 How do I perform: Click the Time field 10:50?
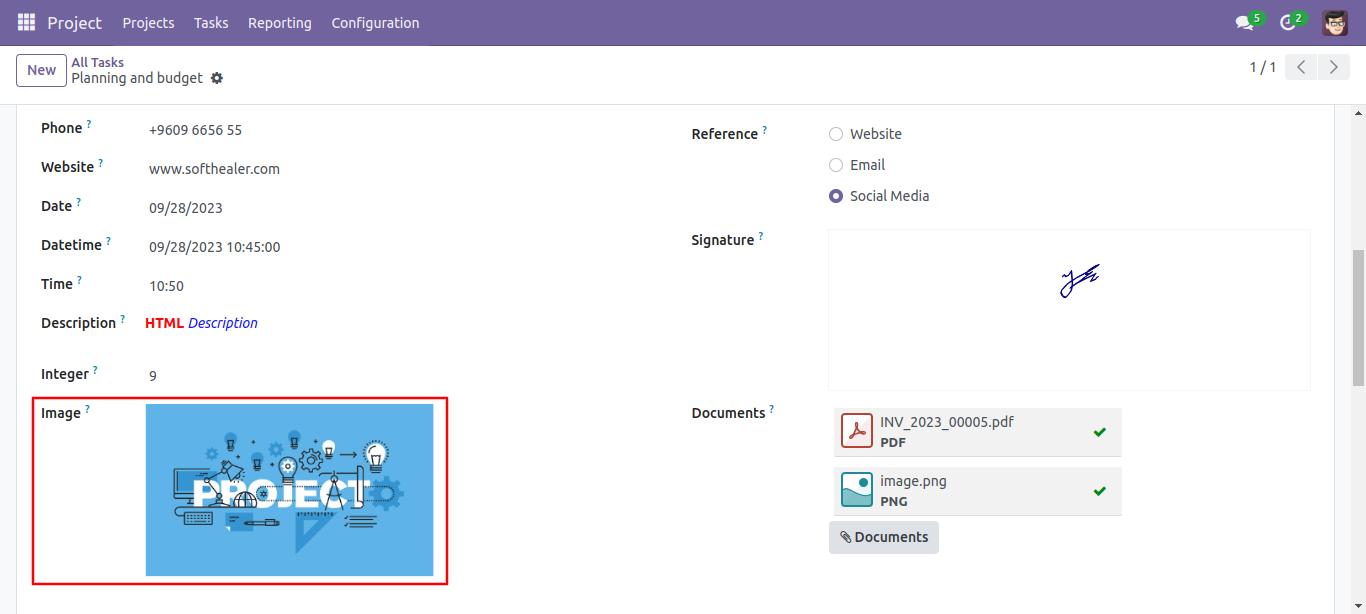pyautogui.click(x=166, y=286)
